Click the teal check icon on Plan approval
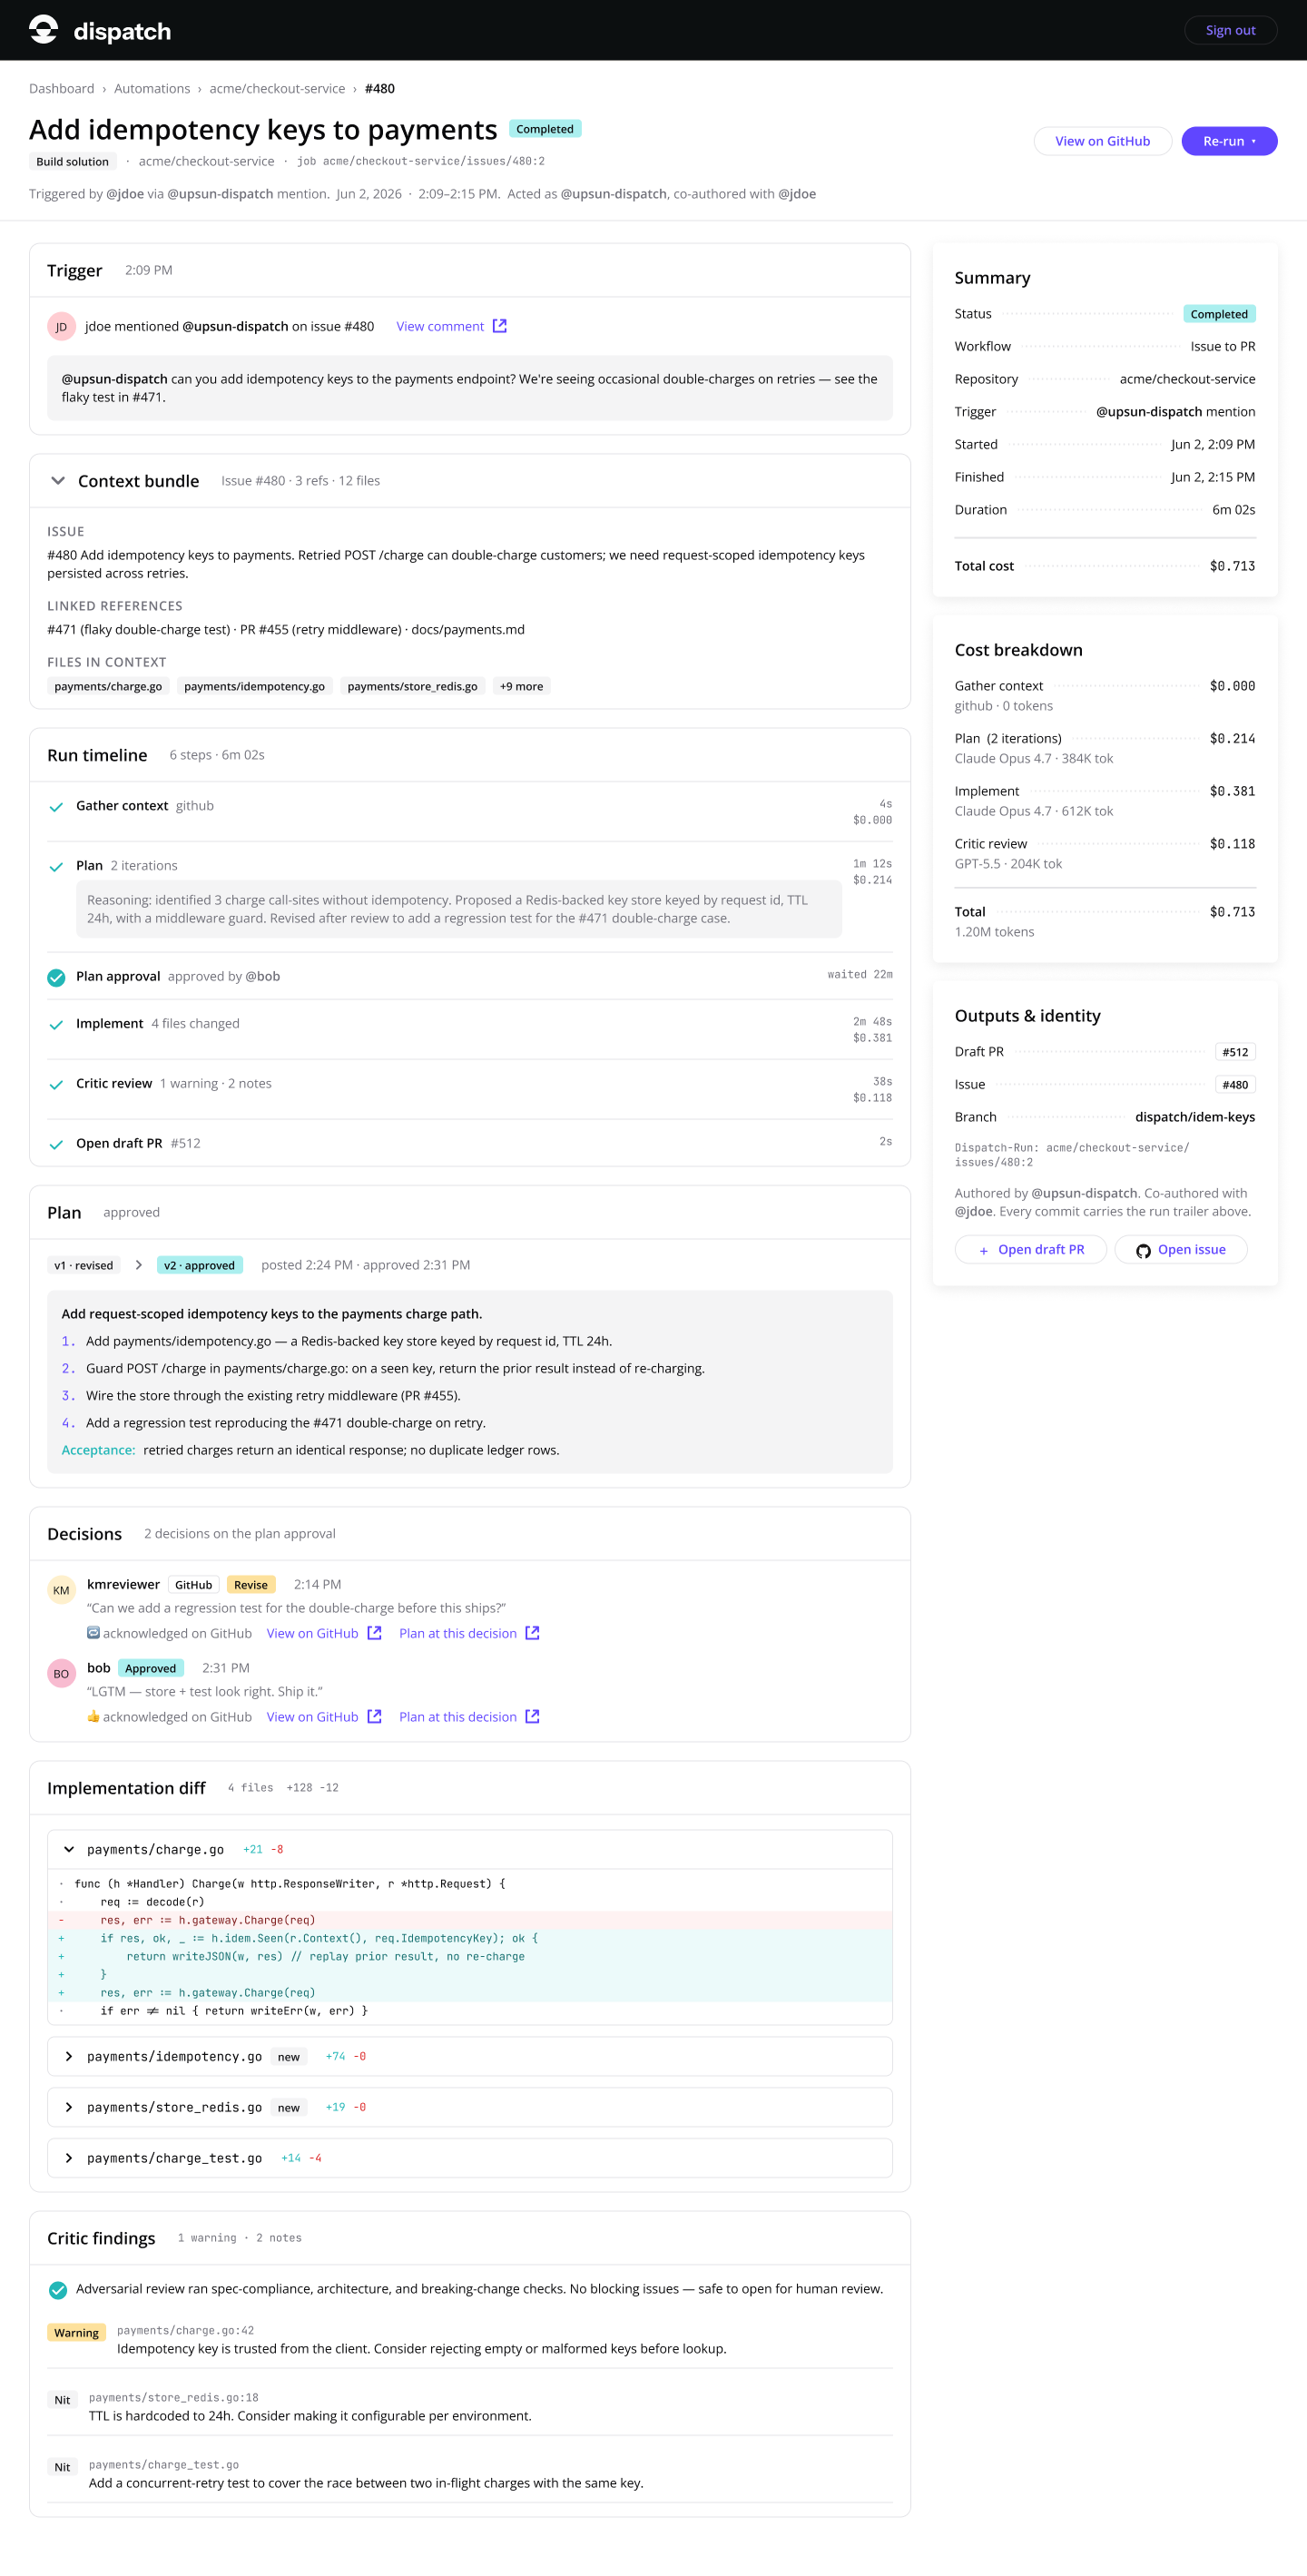 click(56, 977)
